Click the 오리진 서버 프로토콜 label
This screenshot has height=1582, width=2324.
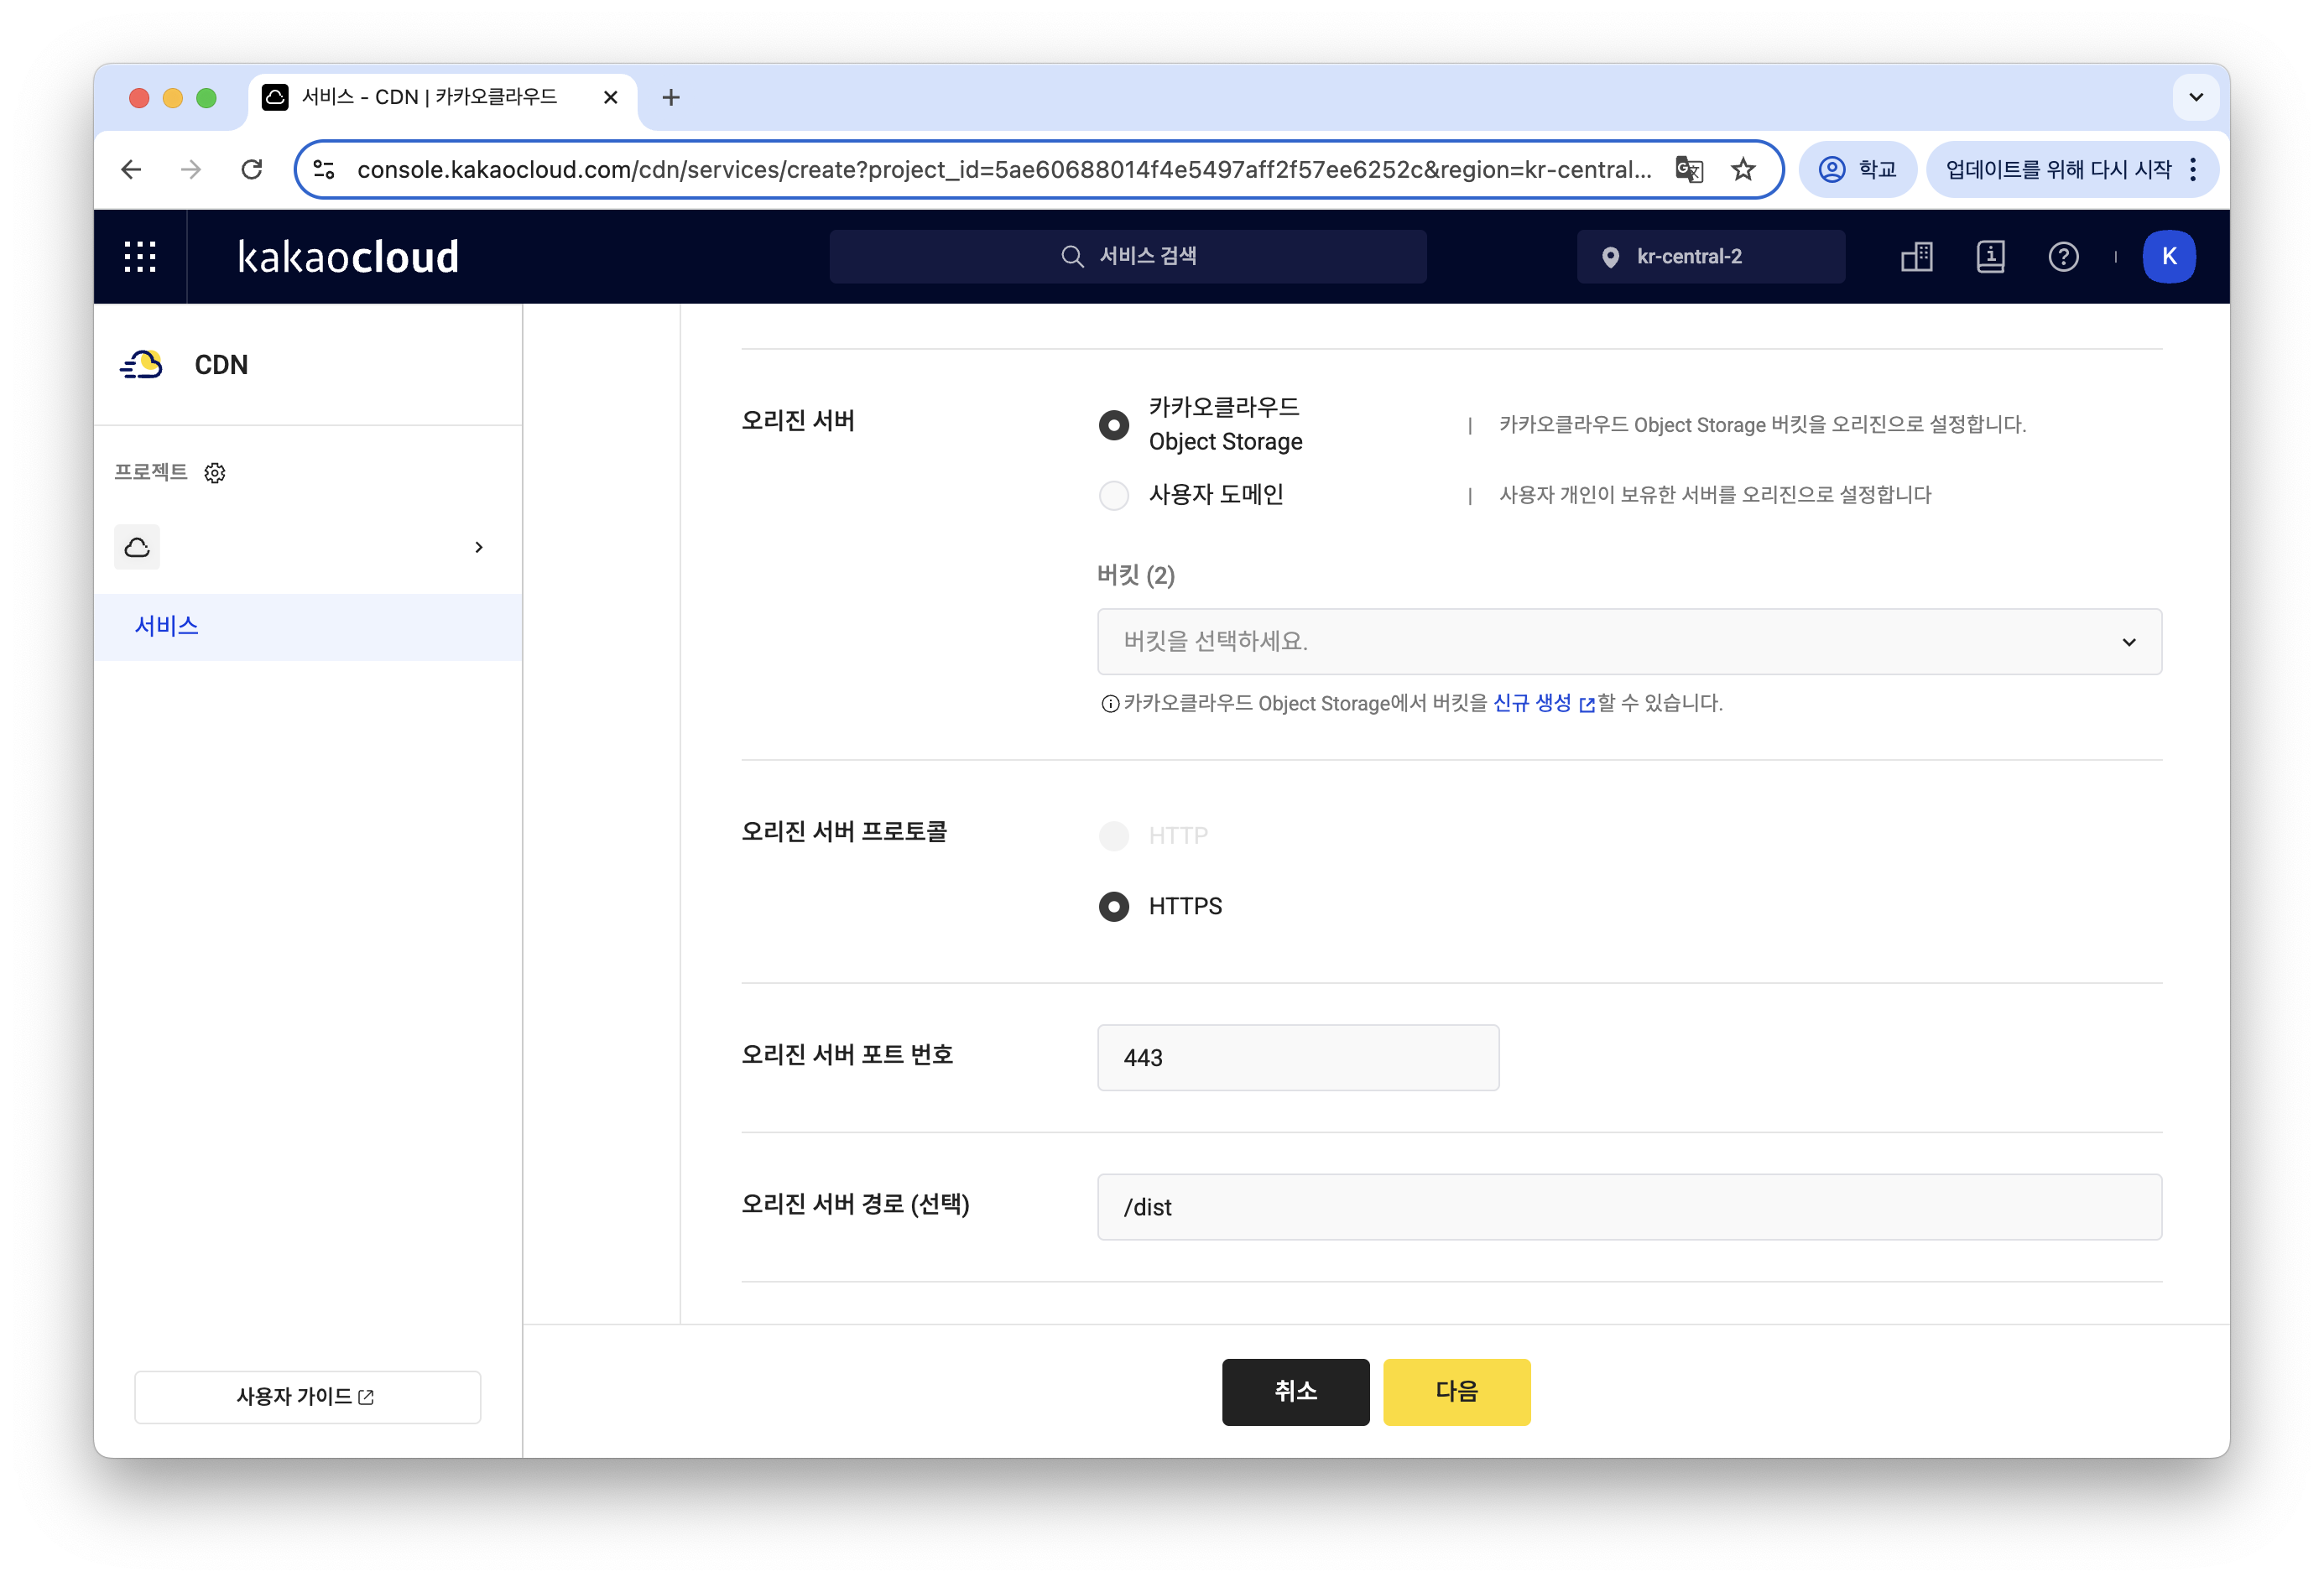coord(844,832)
